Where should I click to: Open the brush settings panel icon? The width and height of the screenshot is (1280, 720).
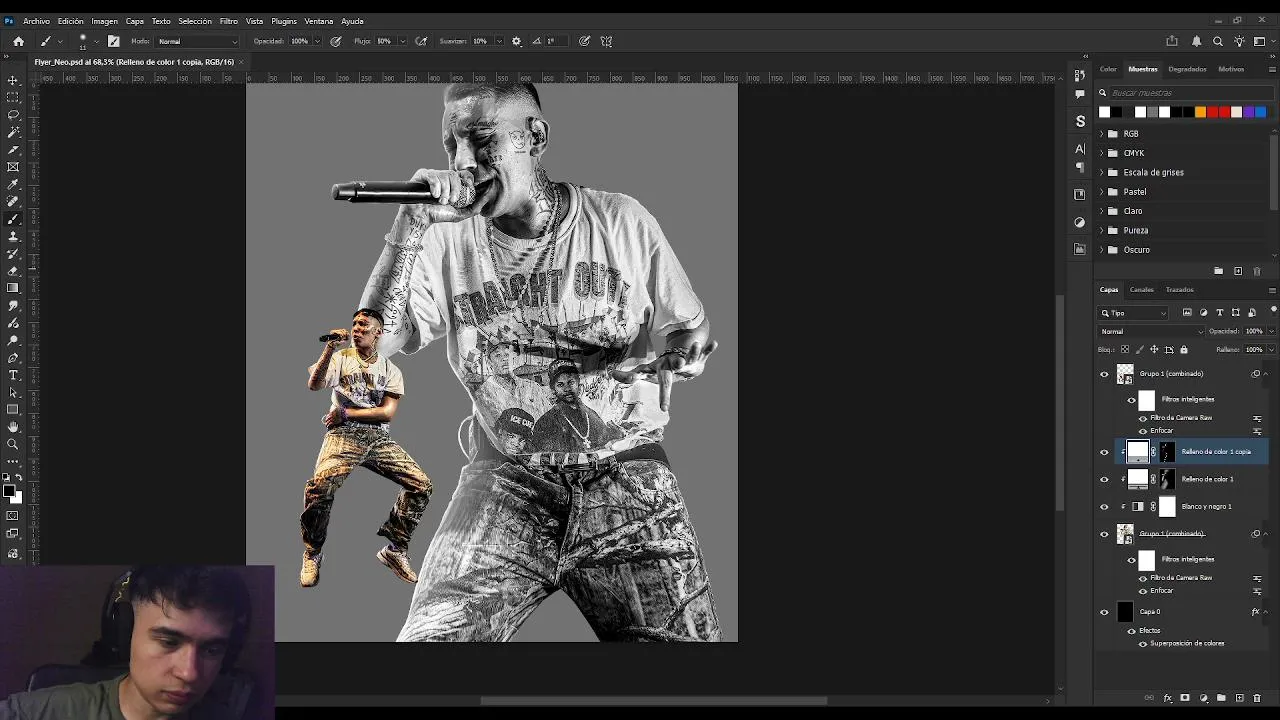(x=113, y=41)
